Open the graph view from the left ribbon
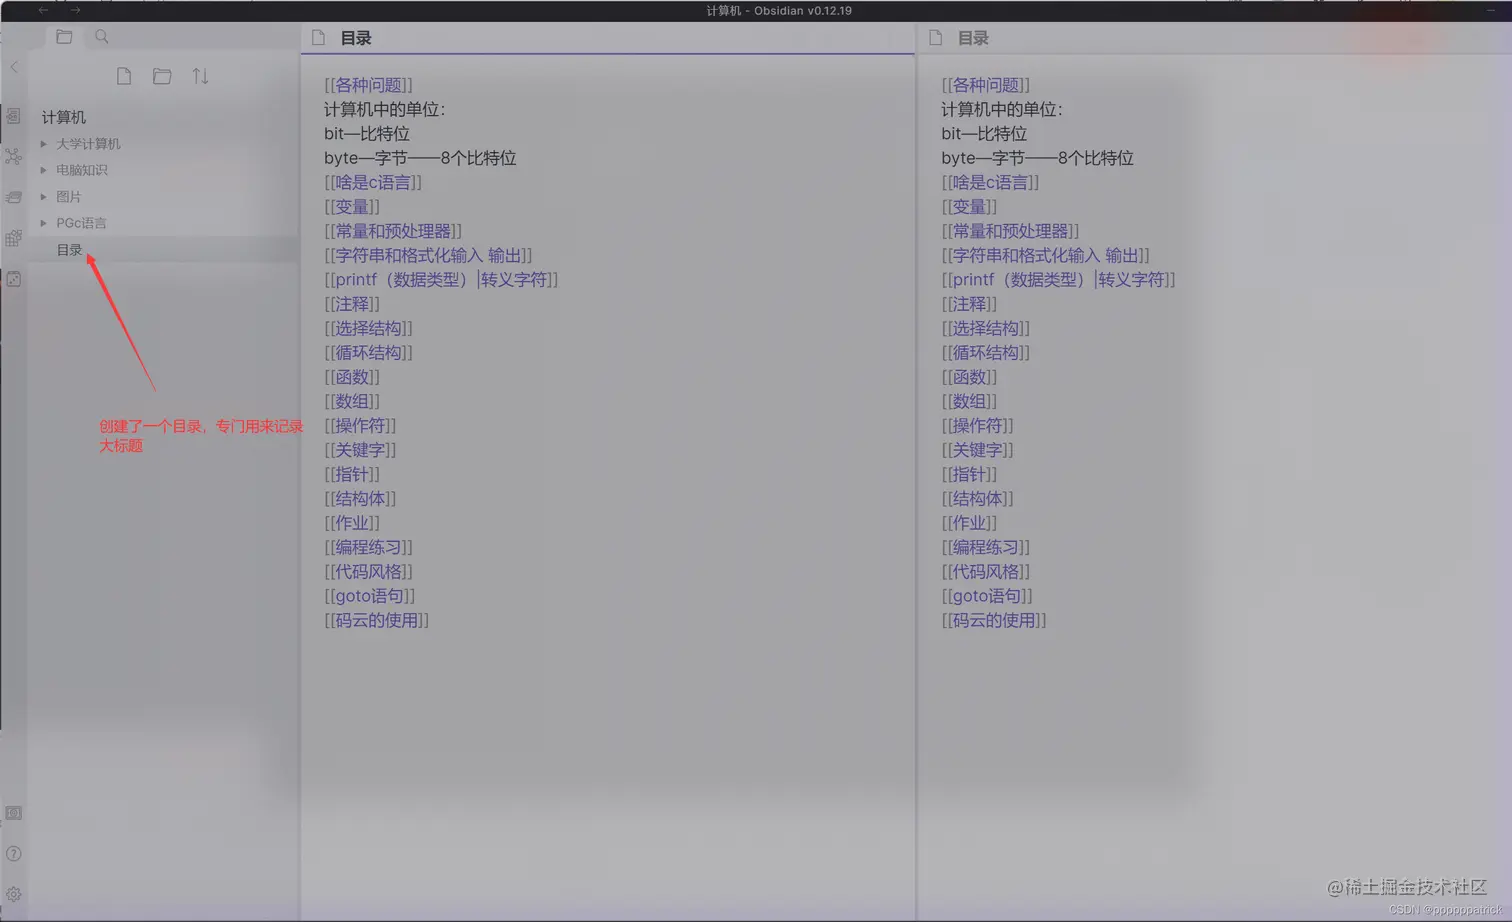Viewport: 1512px width, 922px height. point(13,156)
